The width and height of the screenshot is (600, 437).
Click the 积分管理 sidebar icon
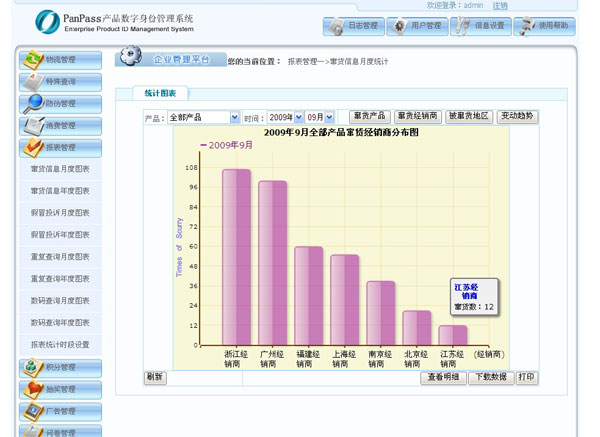(x=33, y=367)
